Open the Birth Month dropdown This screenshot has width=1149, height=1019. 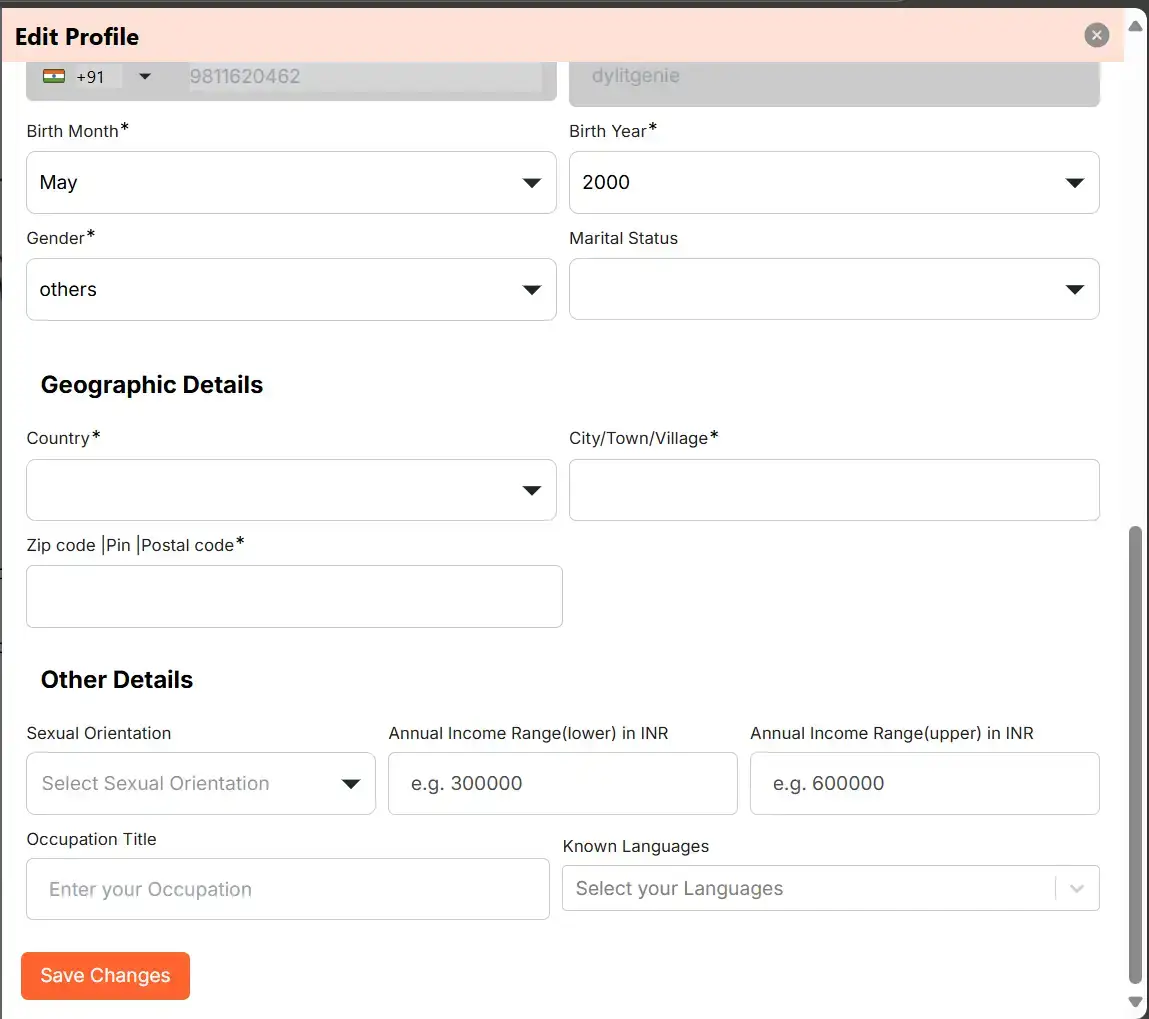click(x=291, y=183)
